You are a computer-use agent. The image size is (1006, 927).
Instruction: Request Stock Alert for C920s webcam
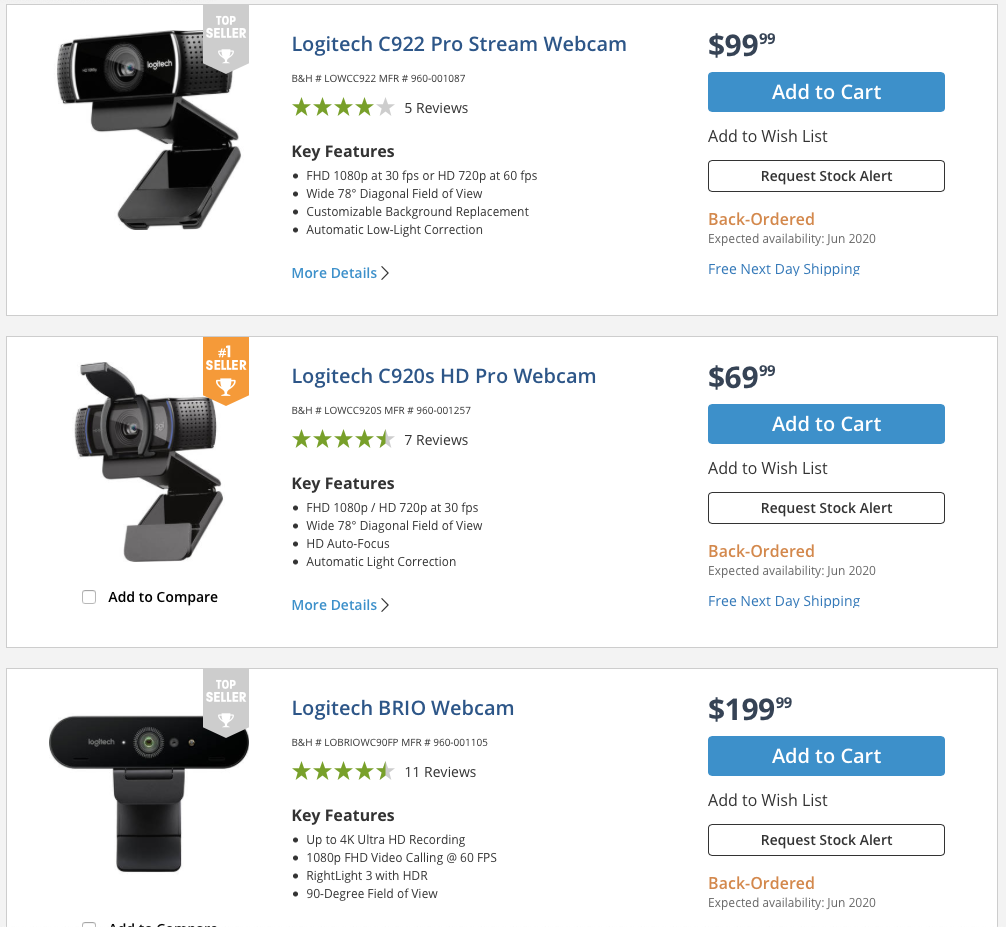pyautogui.click(x=826, y=508)
